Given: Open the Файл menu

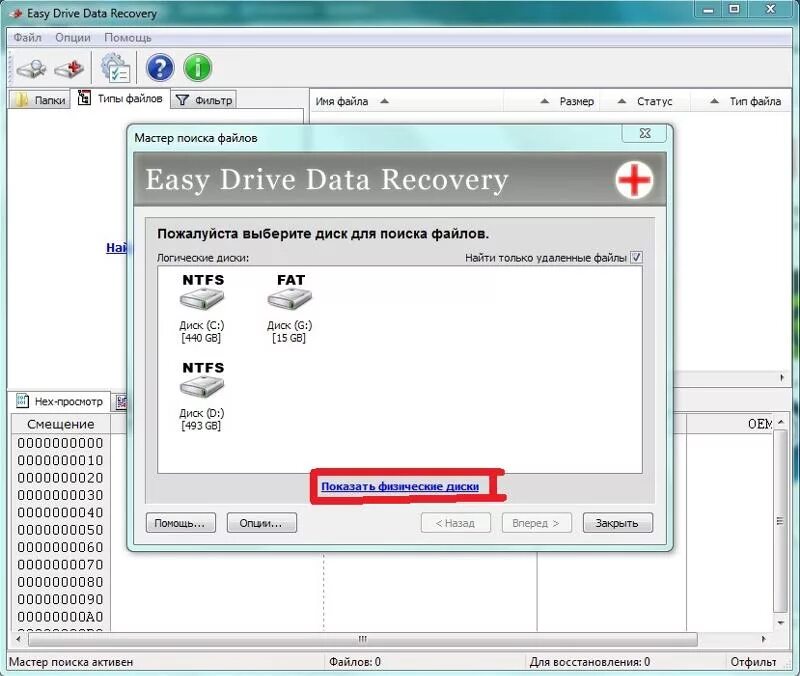Looking at the screenshot, I should point(27,38).
